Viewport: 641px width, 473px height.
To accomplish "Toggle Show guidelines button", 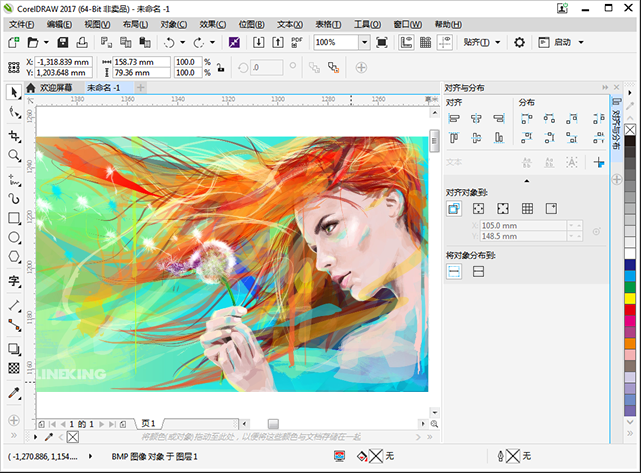I will click(x=445, y=42).
